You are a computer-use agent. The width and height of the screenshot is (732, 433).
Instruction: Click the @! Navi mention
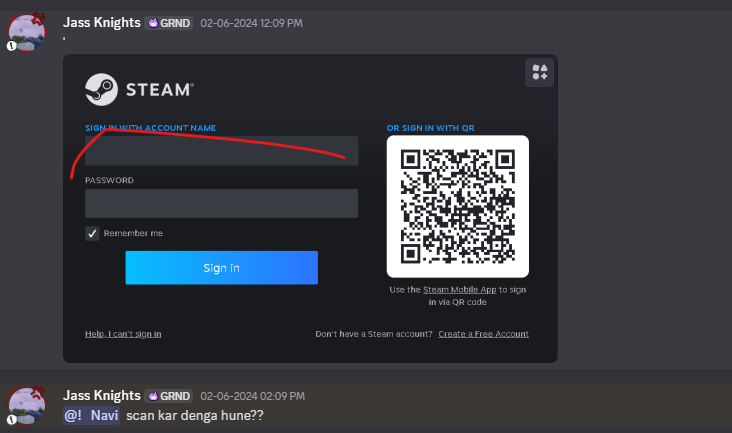[92, 415]
